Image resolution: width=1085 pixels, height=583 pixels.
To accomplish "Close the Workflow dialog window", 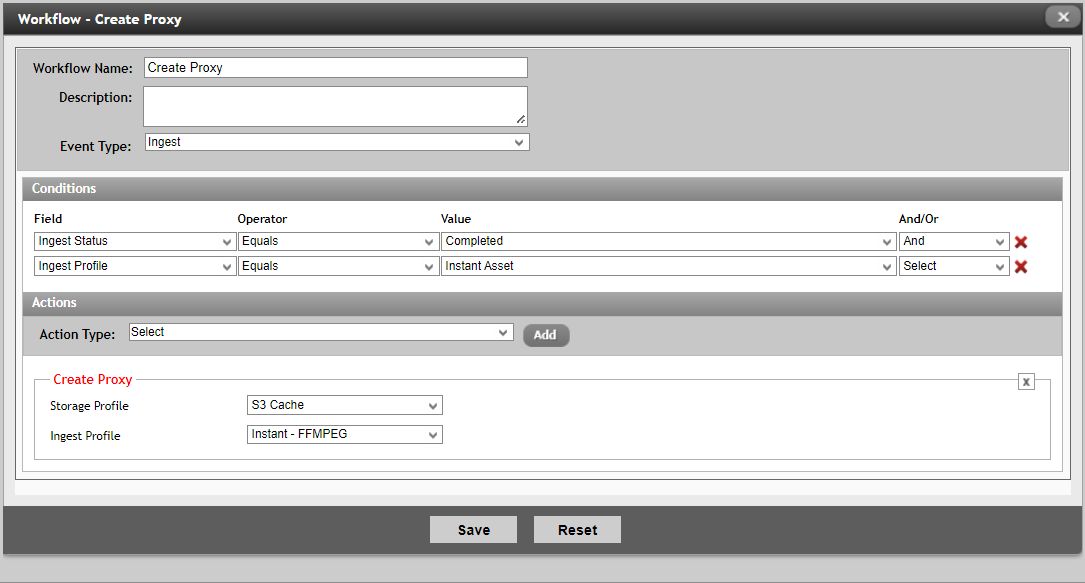I will 1063,17.
